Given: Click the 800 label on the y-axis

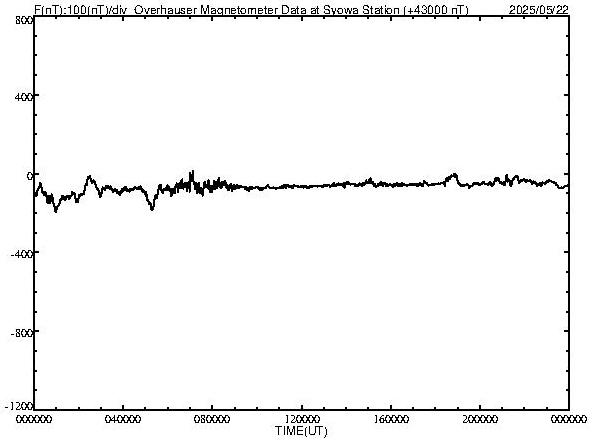Looking at the screenshot, I should (x=24, y=20).
